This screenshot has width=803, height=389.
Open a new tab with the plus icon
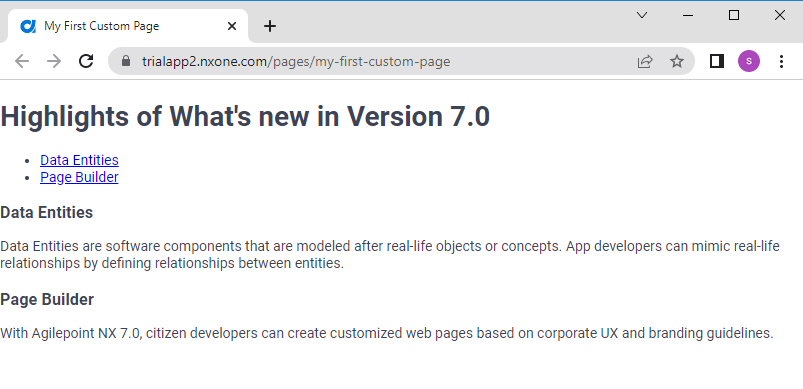(x=270, y=26)
